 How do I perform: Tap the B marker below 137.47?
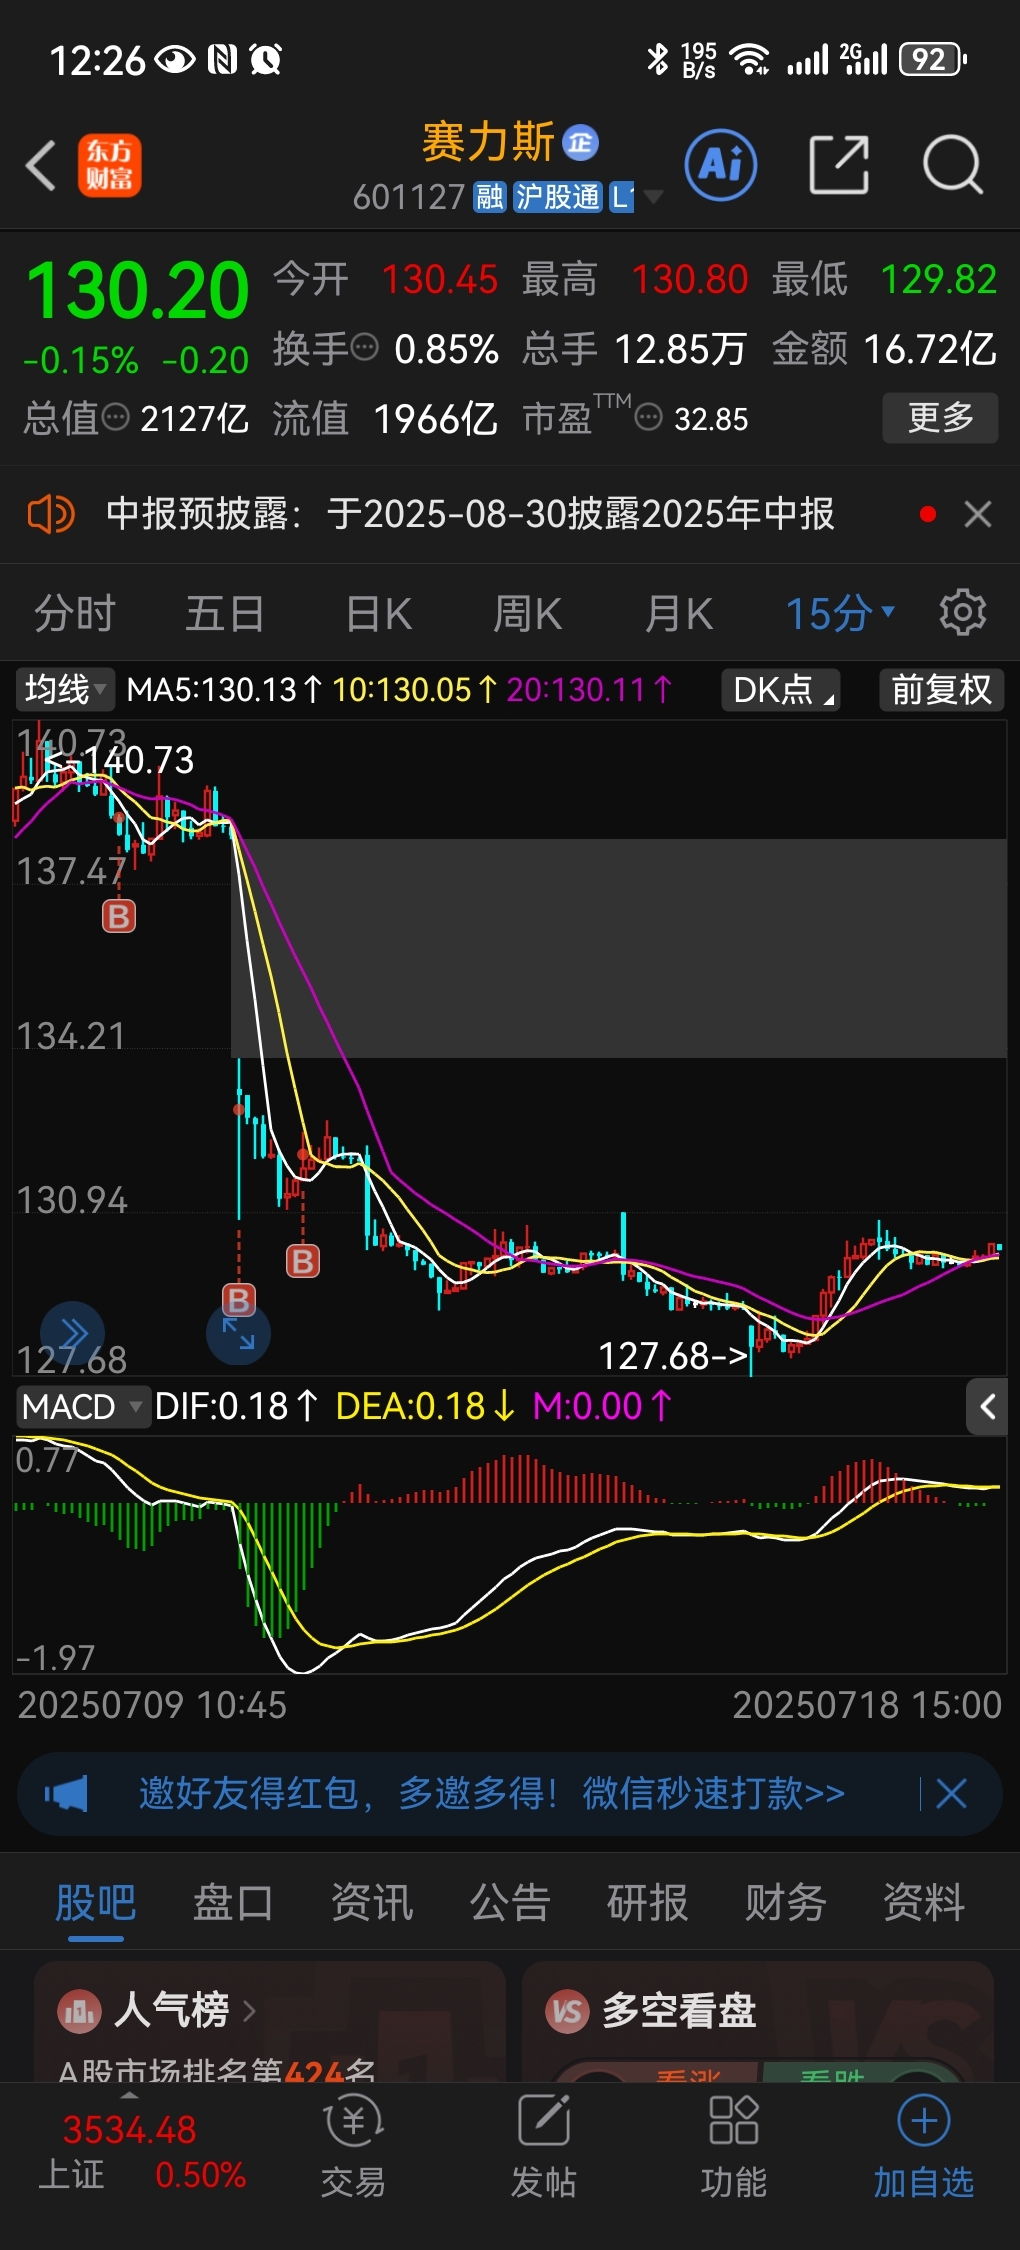[x=118, y=916]
